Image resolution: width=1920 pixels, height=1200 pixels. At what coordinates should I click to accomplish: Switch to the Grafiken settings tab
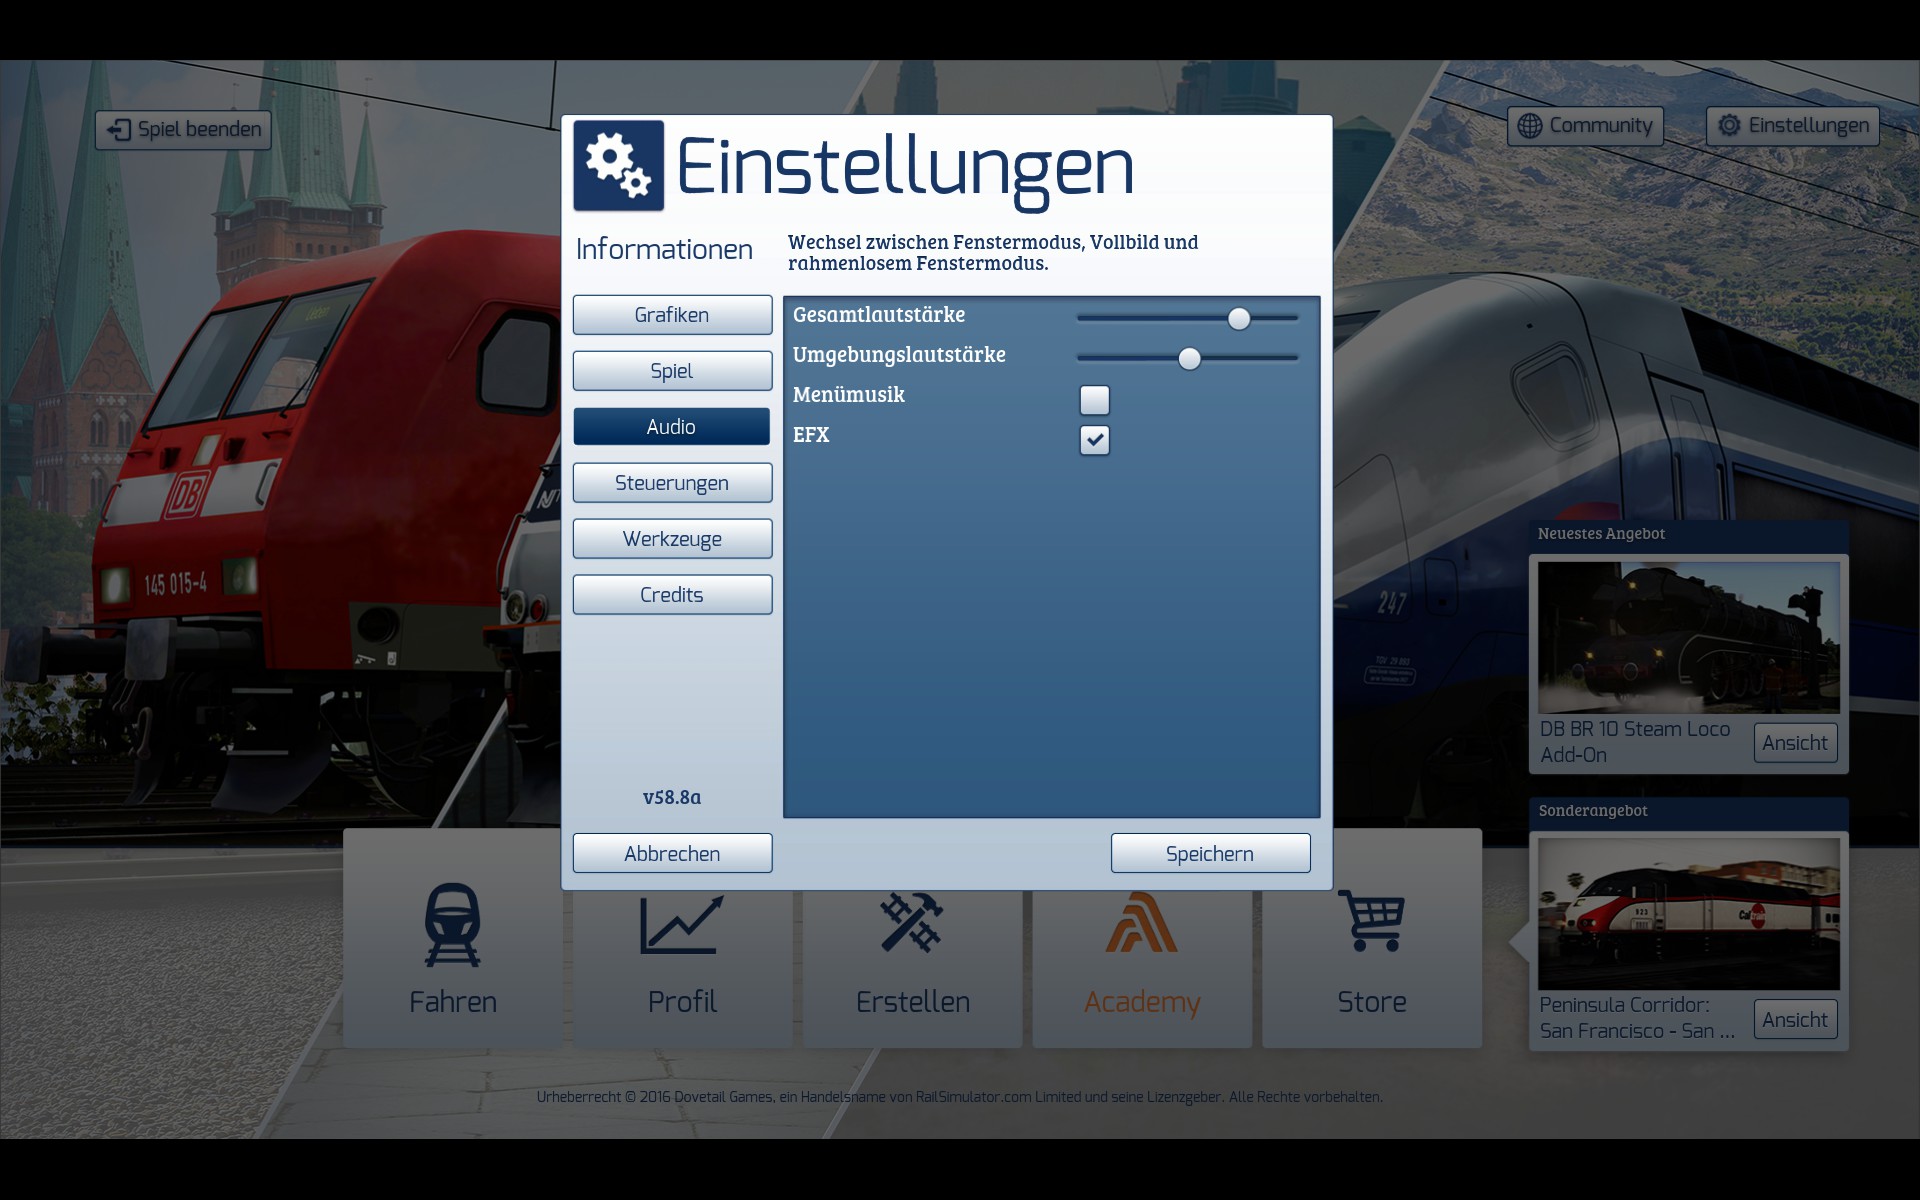coord(672,315)
